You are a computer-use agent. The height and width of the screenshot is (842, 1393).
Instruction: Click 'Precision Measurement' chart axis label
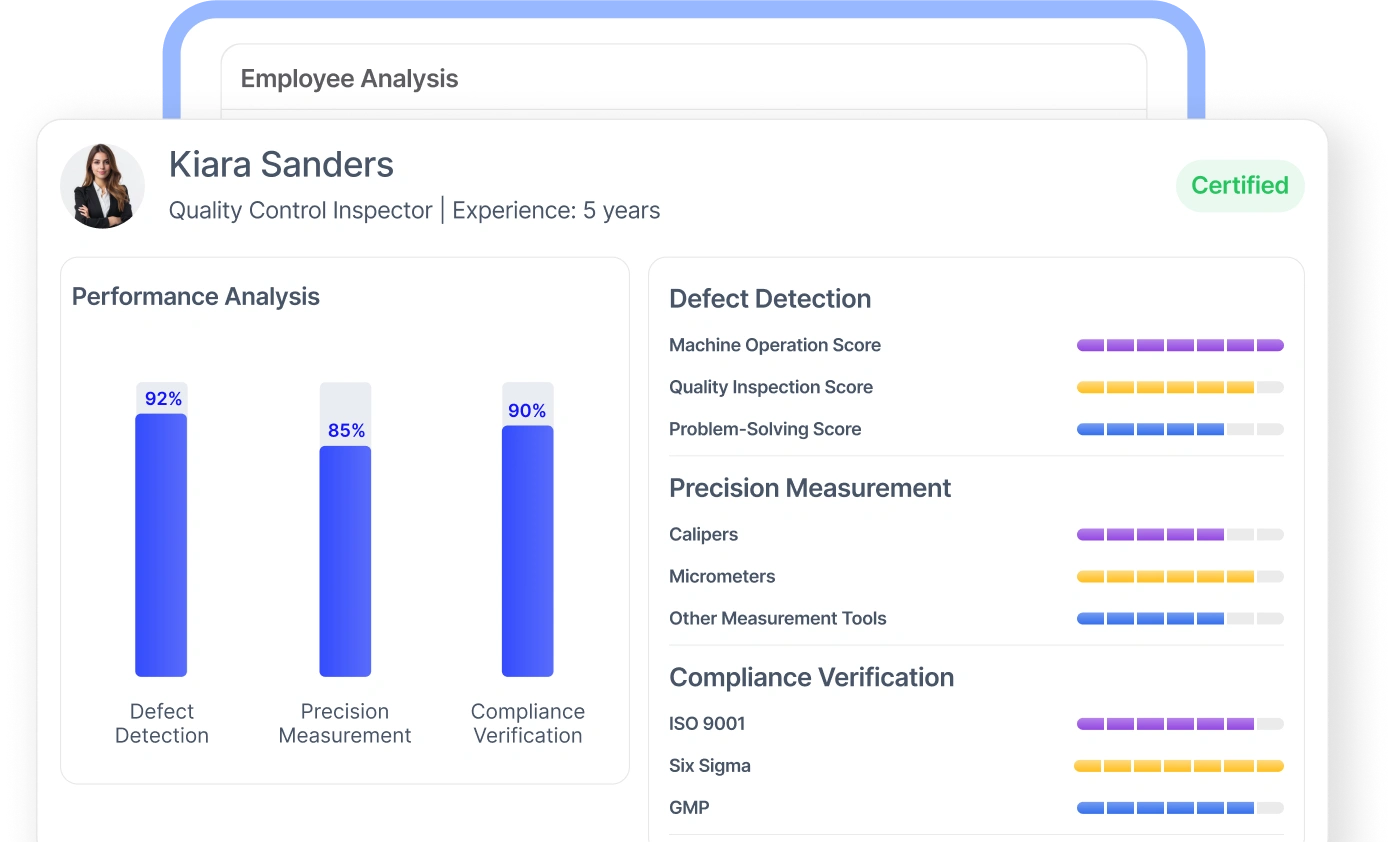click(345, 724)
